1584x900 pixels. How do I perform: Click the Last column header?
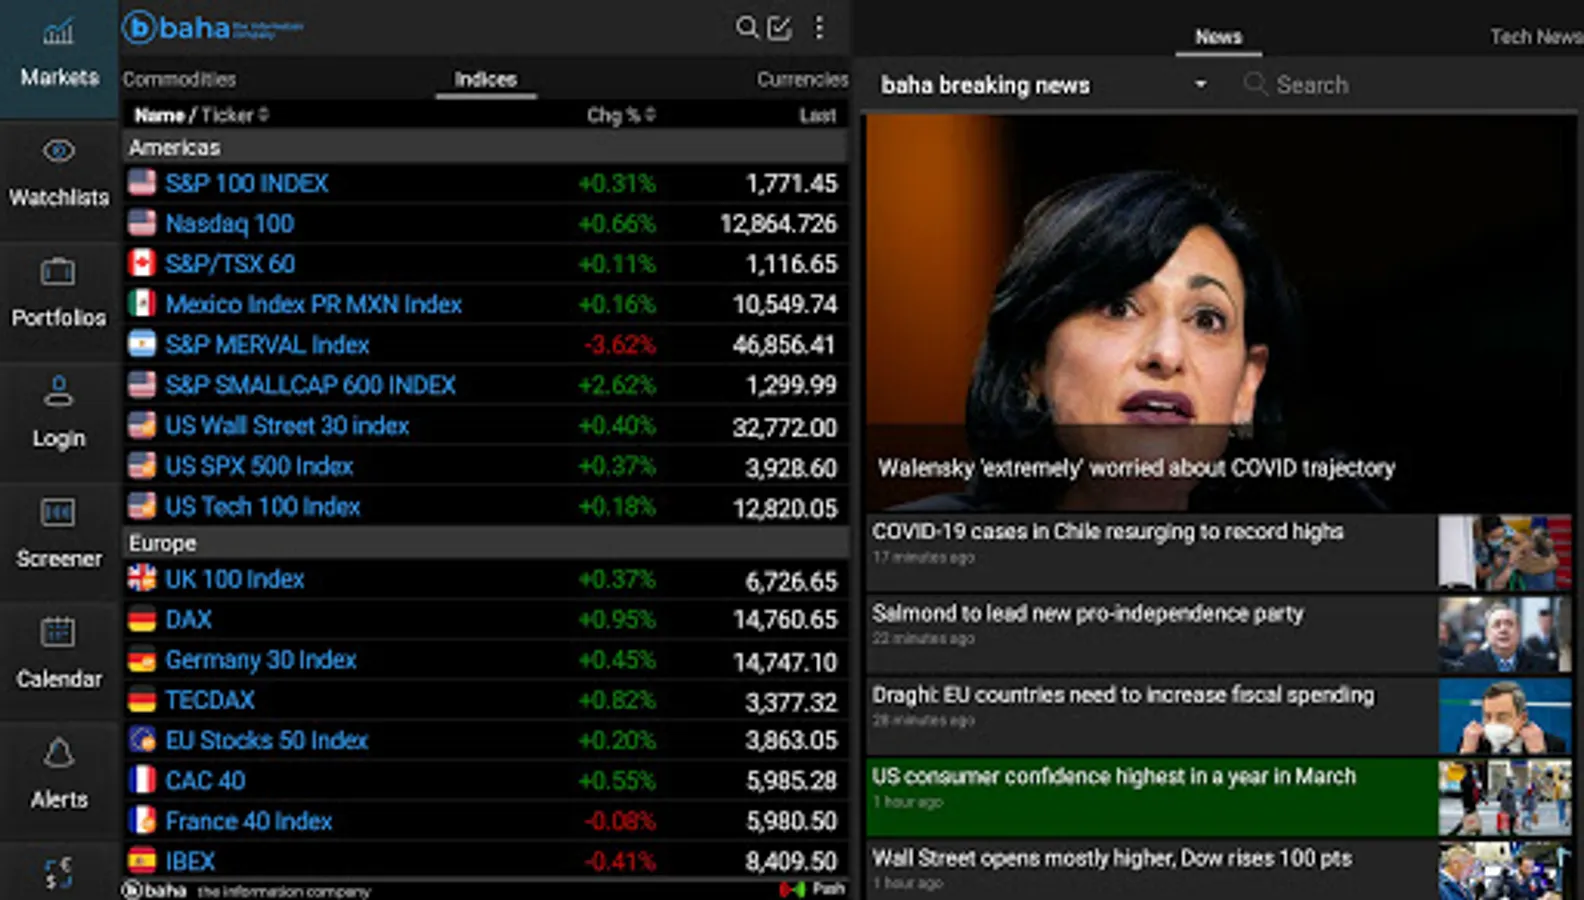click(x=818, y=115)
